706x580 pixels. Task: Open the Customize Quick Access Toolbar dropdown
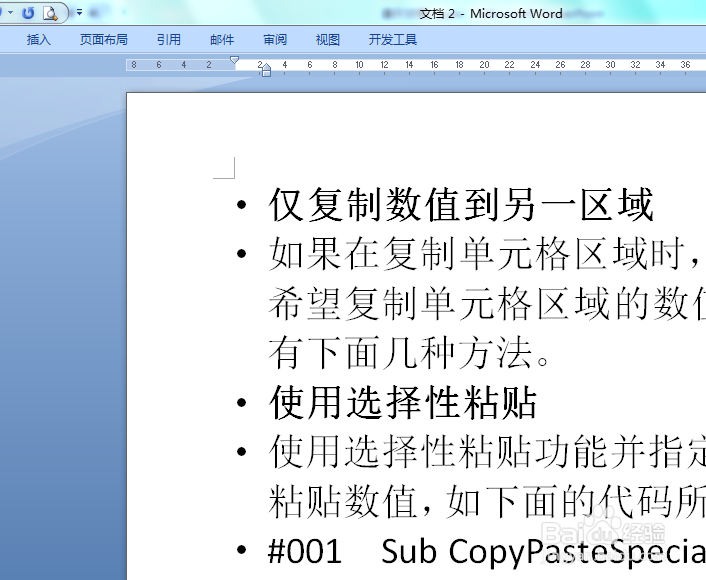click(79, 12)
